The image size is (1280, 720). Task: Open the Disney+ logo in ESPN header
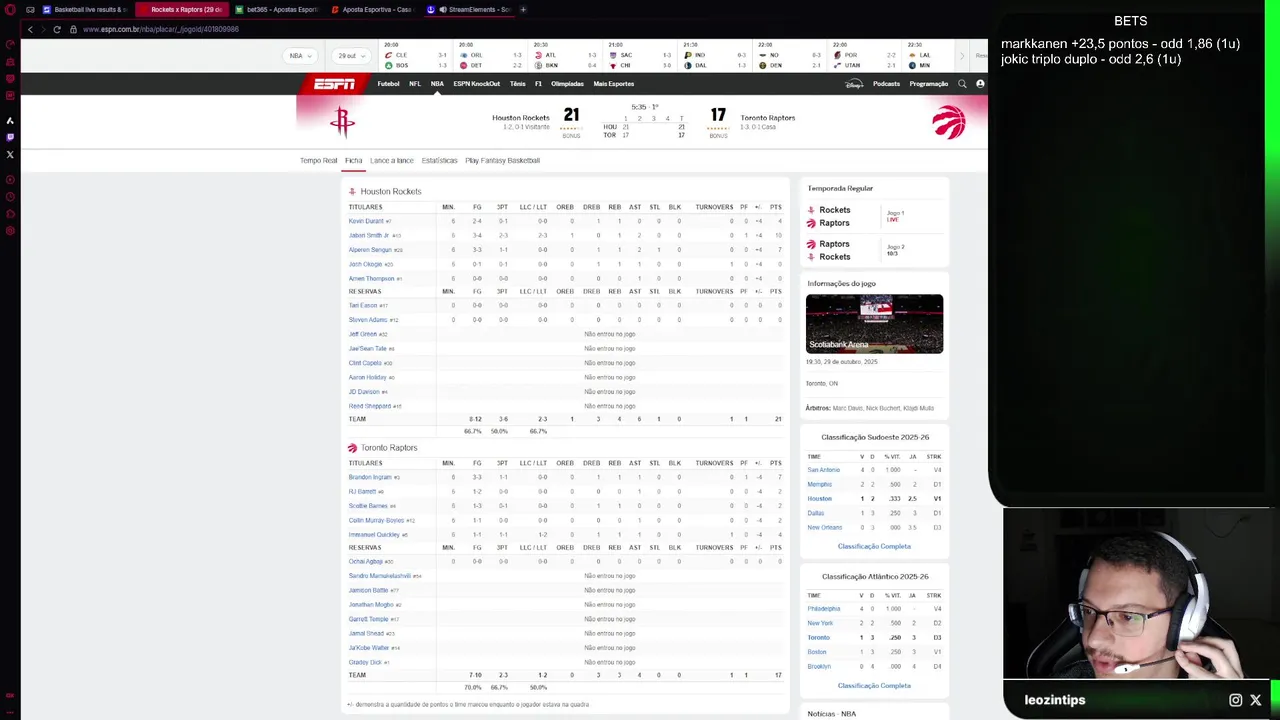pos(854,84)
